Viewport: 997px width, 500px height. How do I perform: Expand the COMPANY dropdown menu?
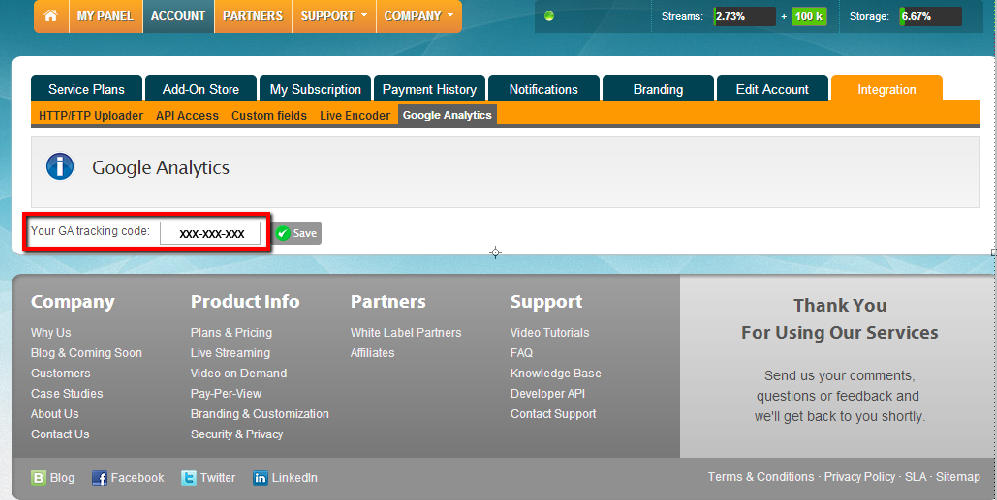tap(419, 16)
